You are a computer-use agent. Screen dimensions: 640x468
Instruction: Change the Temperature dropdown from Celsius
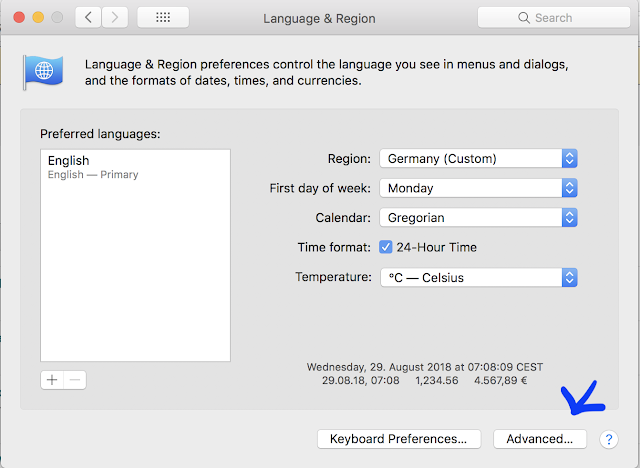coord(478,277)
